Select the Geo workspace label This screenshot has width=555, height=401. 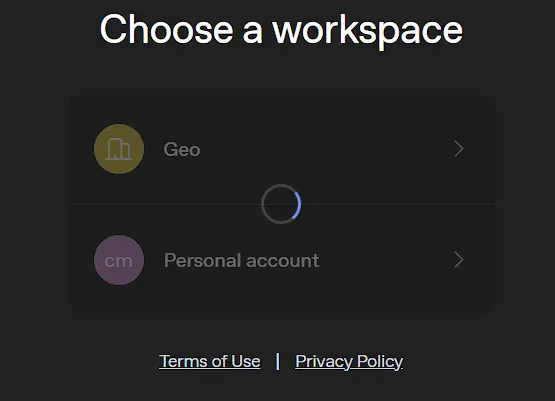point(182,149)
